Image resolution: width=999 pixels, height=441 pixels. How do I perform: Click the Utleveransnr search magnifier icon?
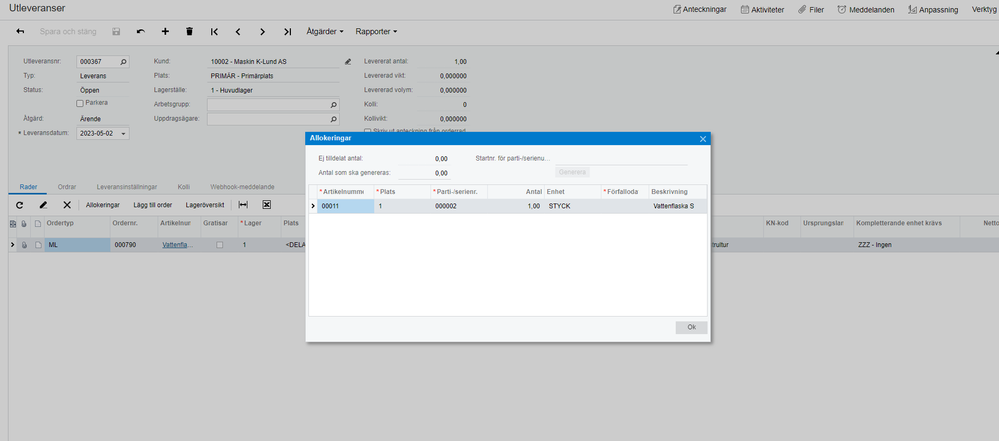124,62
